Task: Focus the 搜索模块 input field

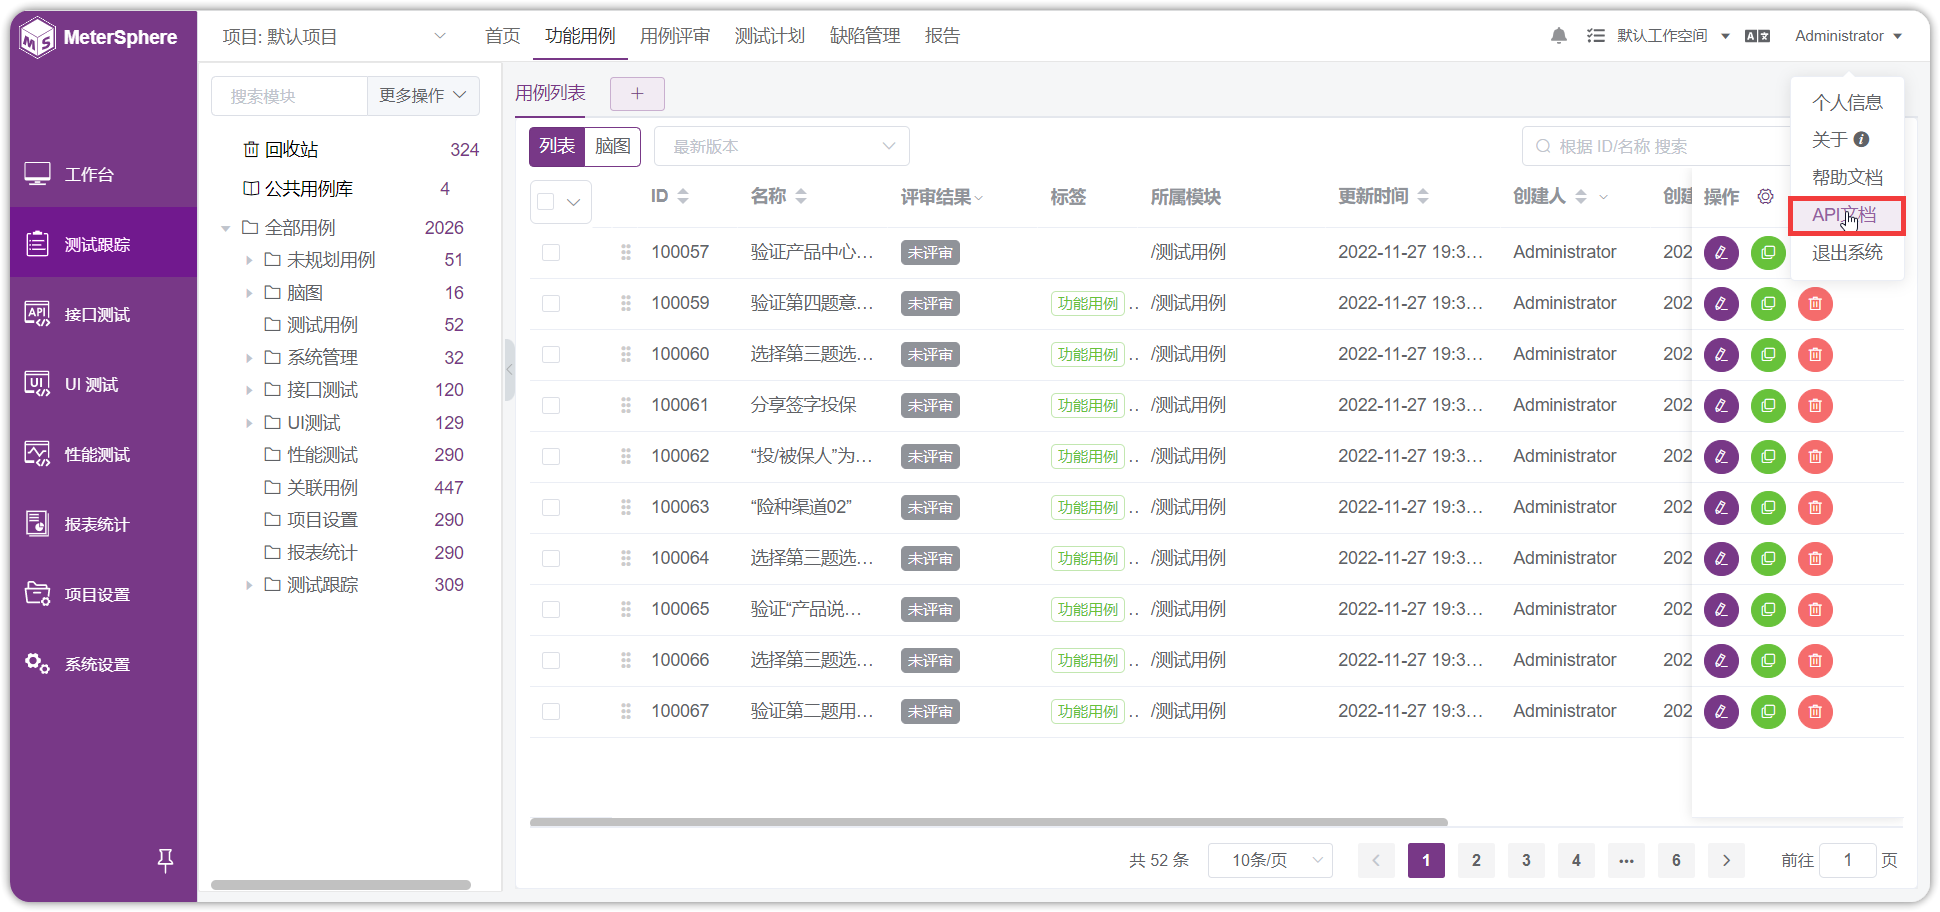Action: point(290,96)
